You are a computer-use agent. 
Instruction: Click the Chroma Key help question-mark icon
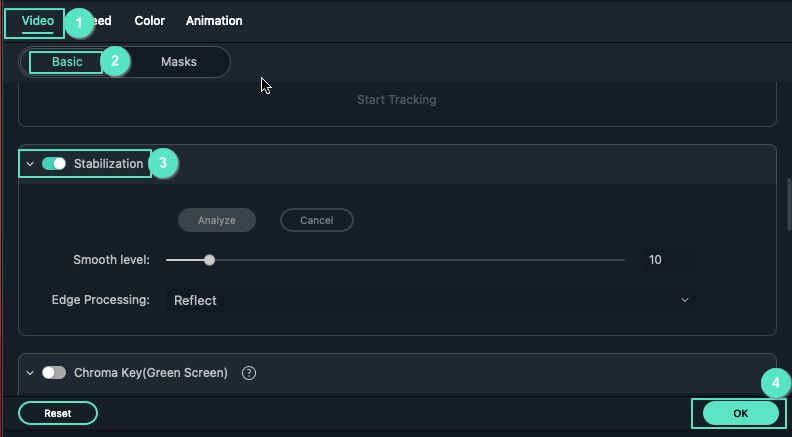pos(250,373)
